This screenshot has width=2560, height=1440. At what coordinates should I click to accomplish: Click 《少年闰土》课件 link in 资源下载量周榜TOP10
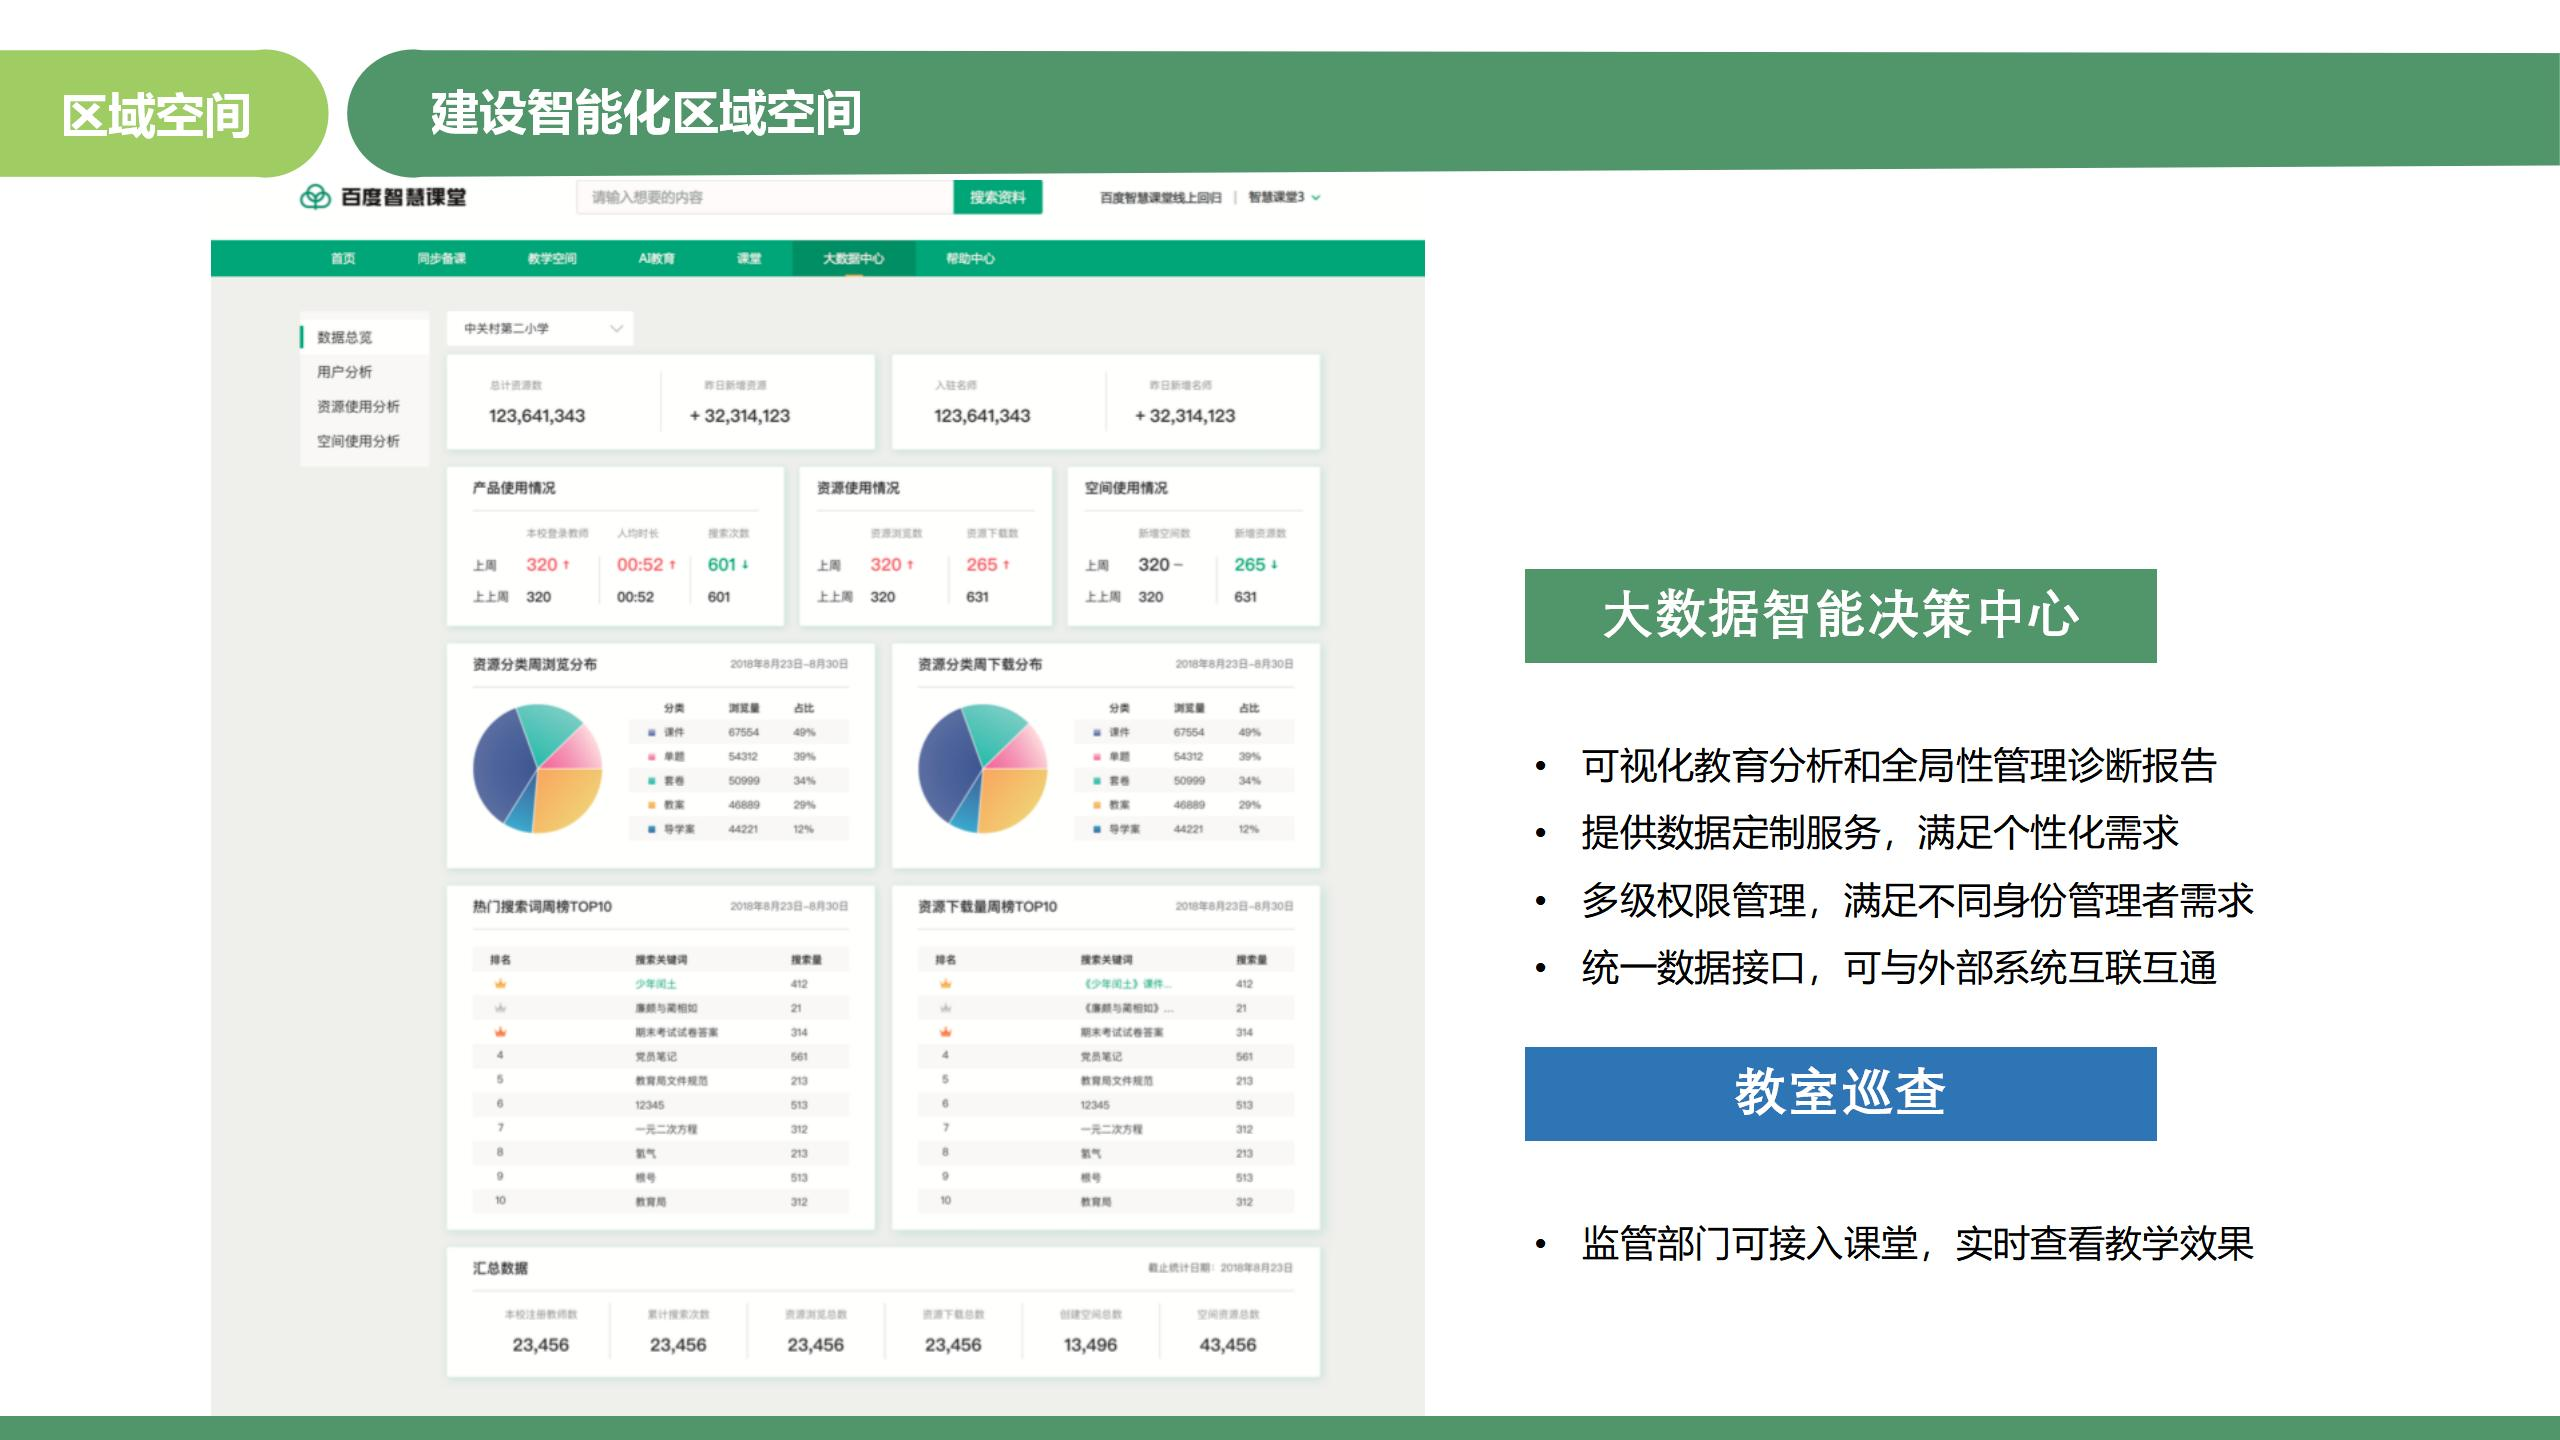1126,984
